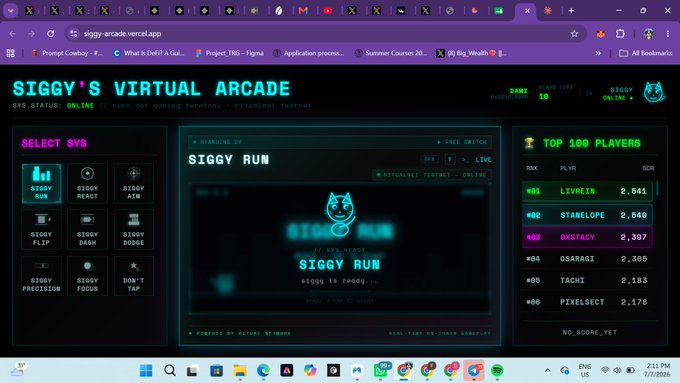Click the neon cat mascot in game screen
This screenshot has width=680, height=383.
click(x=340, y=214)
